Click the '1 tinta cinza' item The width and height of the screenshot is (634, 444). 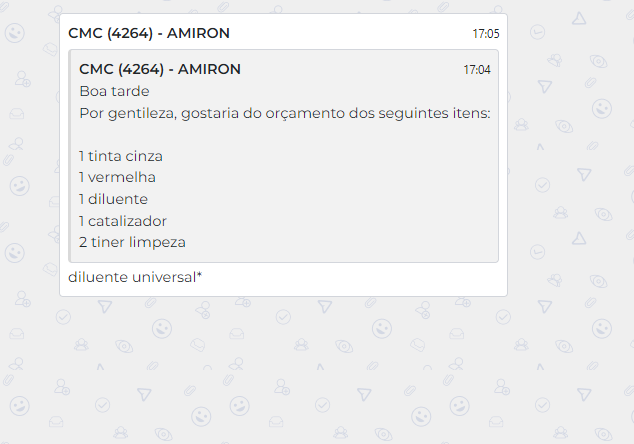point(120,156)
